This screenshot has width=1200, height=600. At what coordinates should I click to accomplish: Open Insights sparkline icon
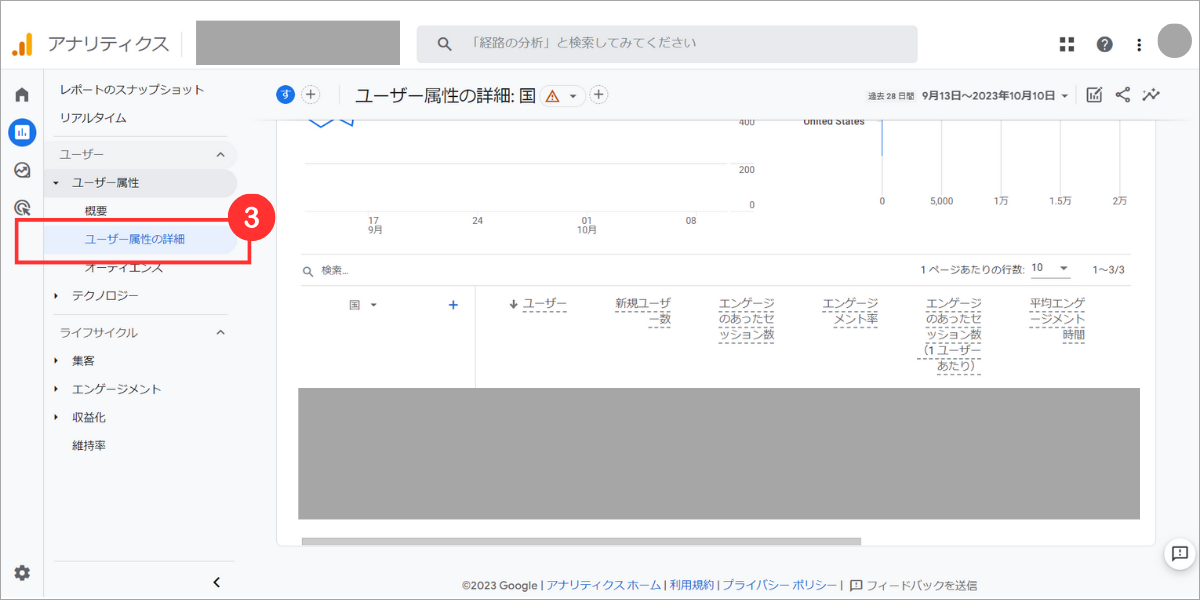1152,95
